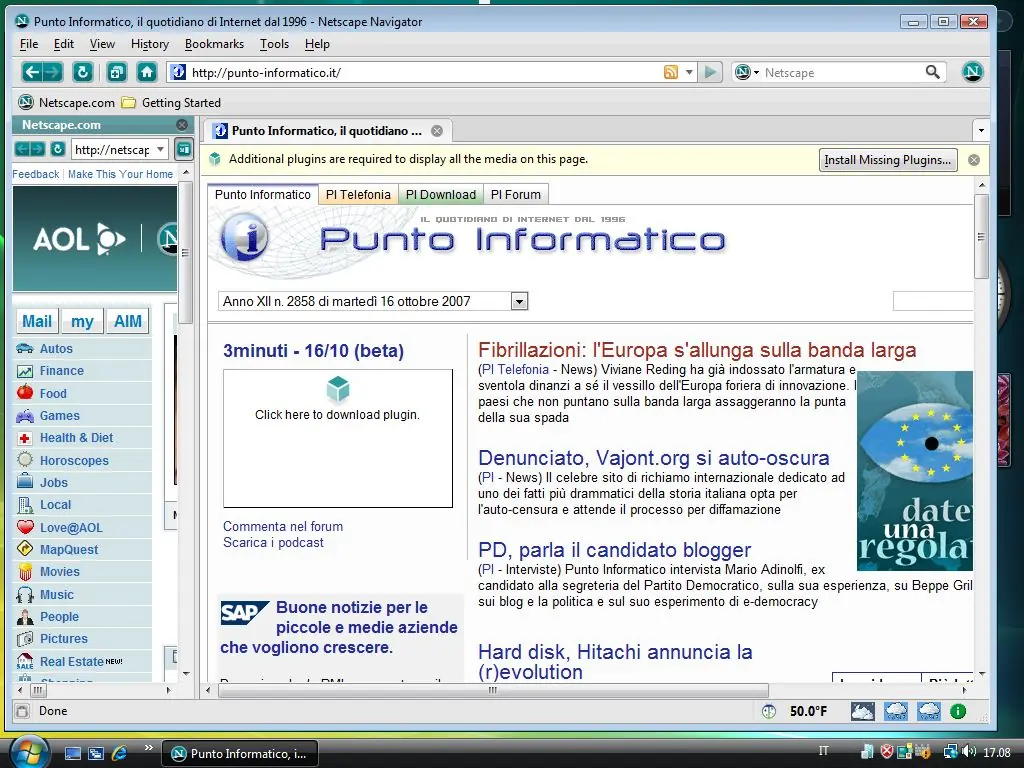Screen dimensions: 1024x768
Task: Open Autos car icon link in sidebar
Action: tap(25, 348)
